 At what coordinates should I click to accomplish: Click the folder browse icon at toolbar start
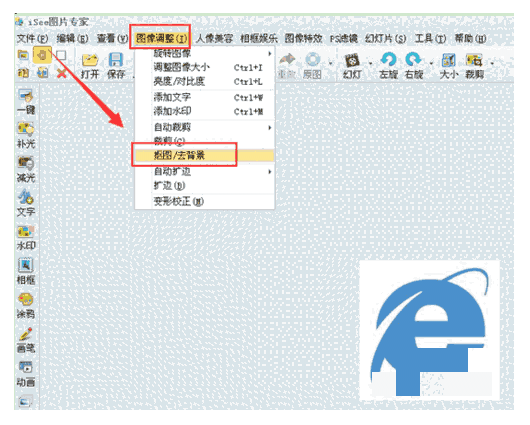23,55
